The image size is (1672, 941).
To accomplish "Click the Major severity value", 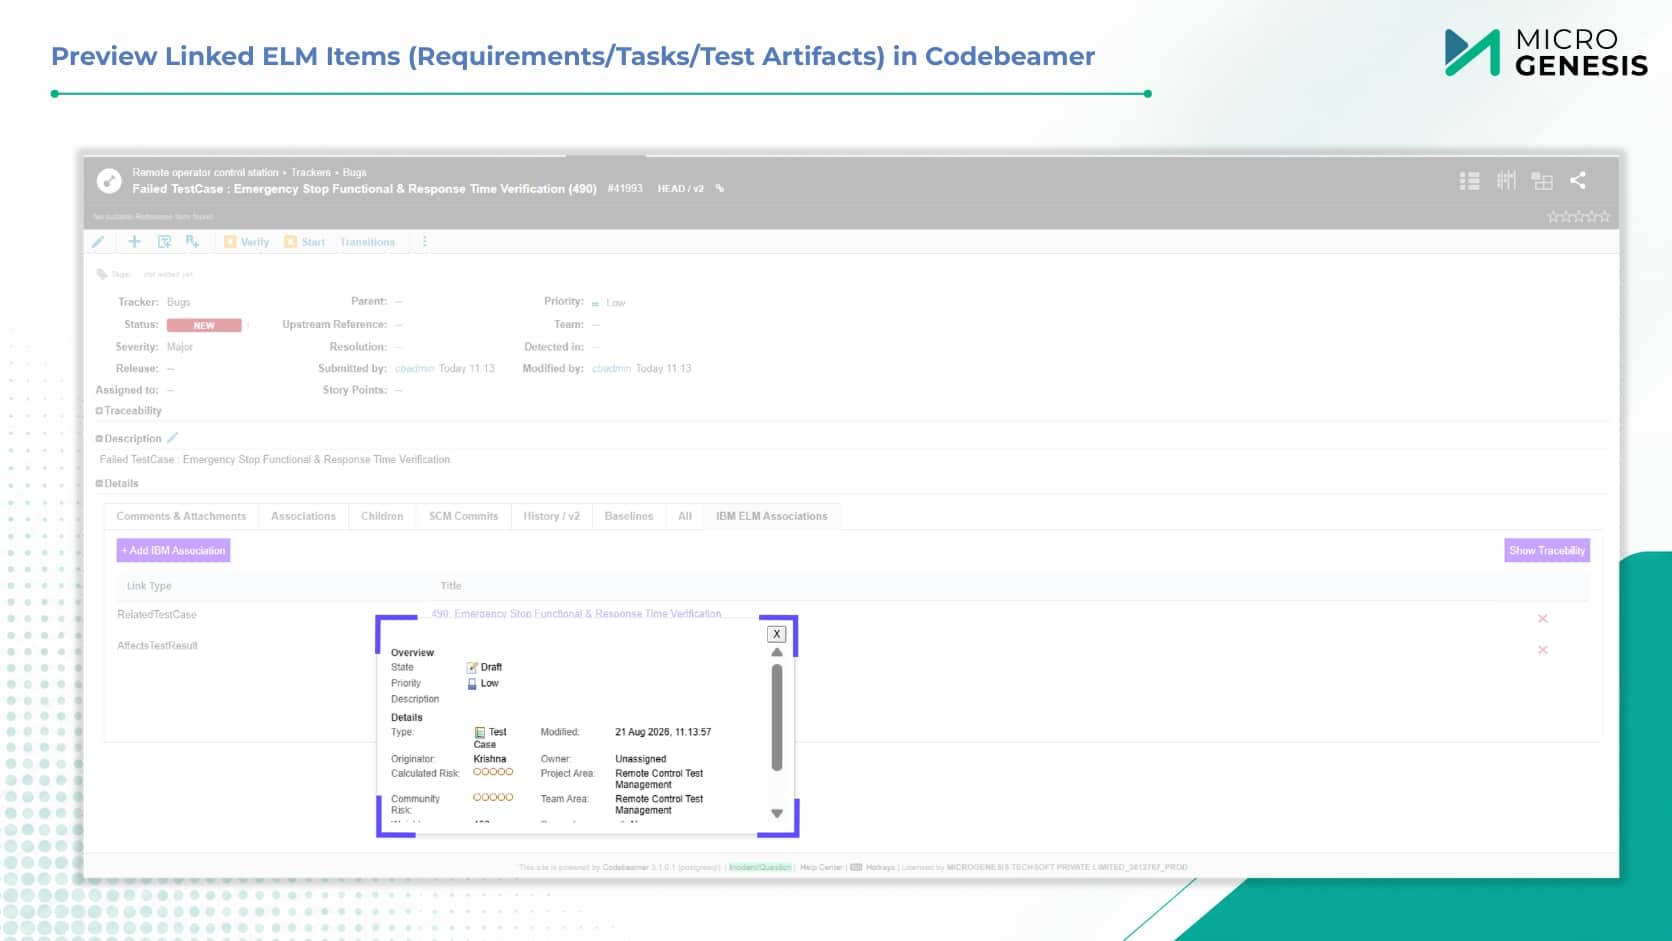I will (180, 347).
